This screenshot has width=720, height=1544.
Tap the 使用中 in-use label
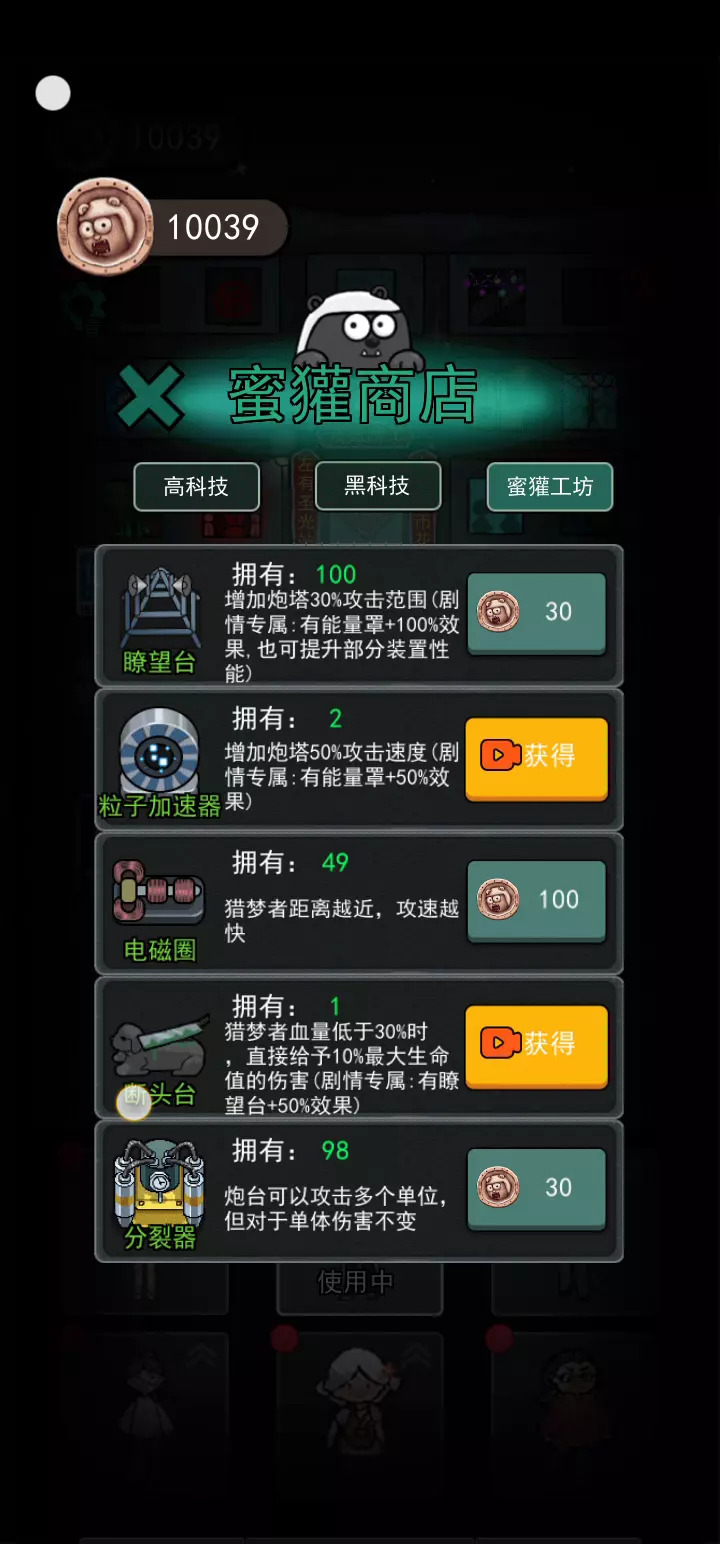point(356,1282)
